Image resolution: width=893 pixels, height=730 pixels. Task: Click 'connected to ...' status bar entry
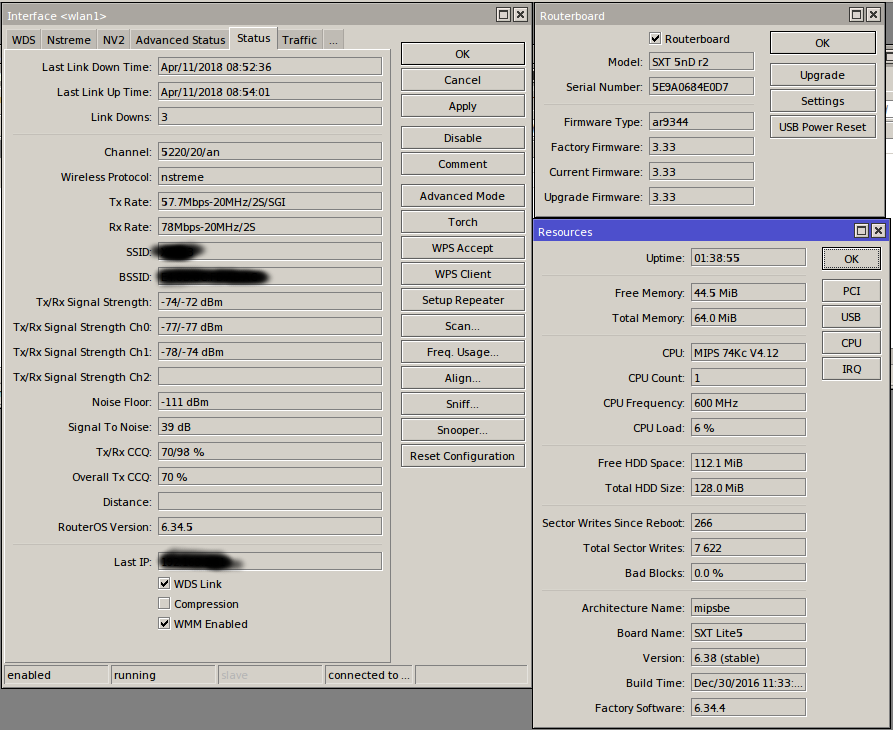click(x=368, y=675)
